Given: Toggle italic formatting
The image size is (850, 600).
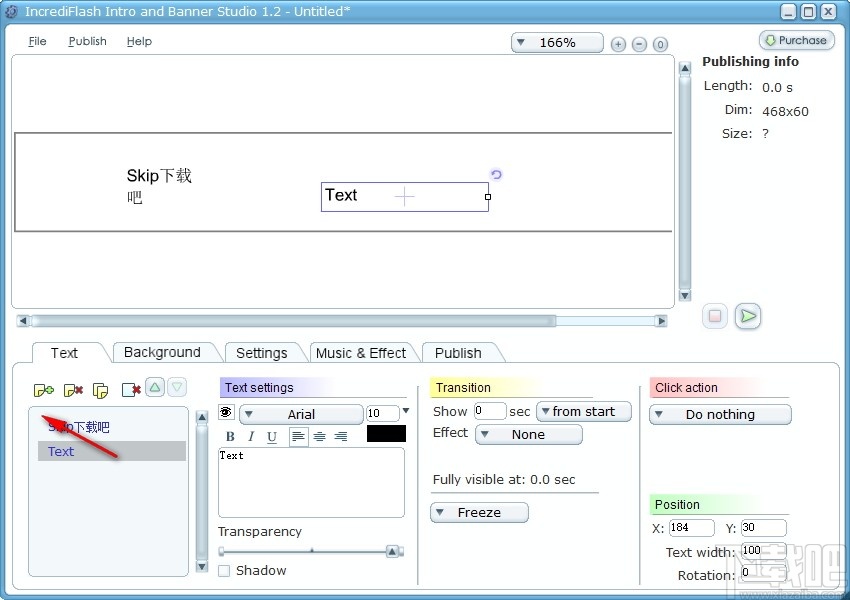Looking at the screenshot, I should pyautogui.click(x=250, y=436).
